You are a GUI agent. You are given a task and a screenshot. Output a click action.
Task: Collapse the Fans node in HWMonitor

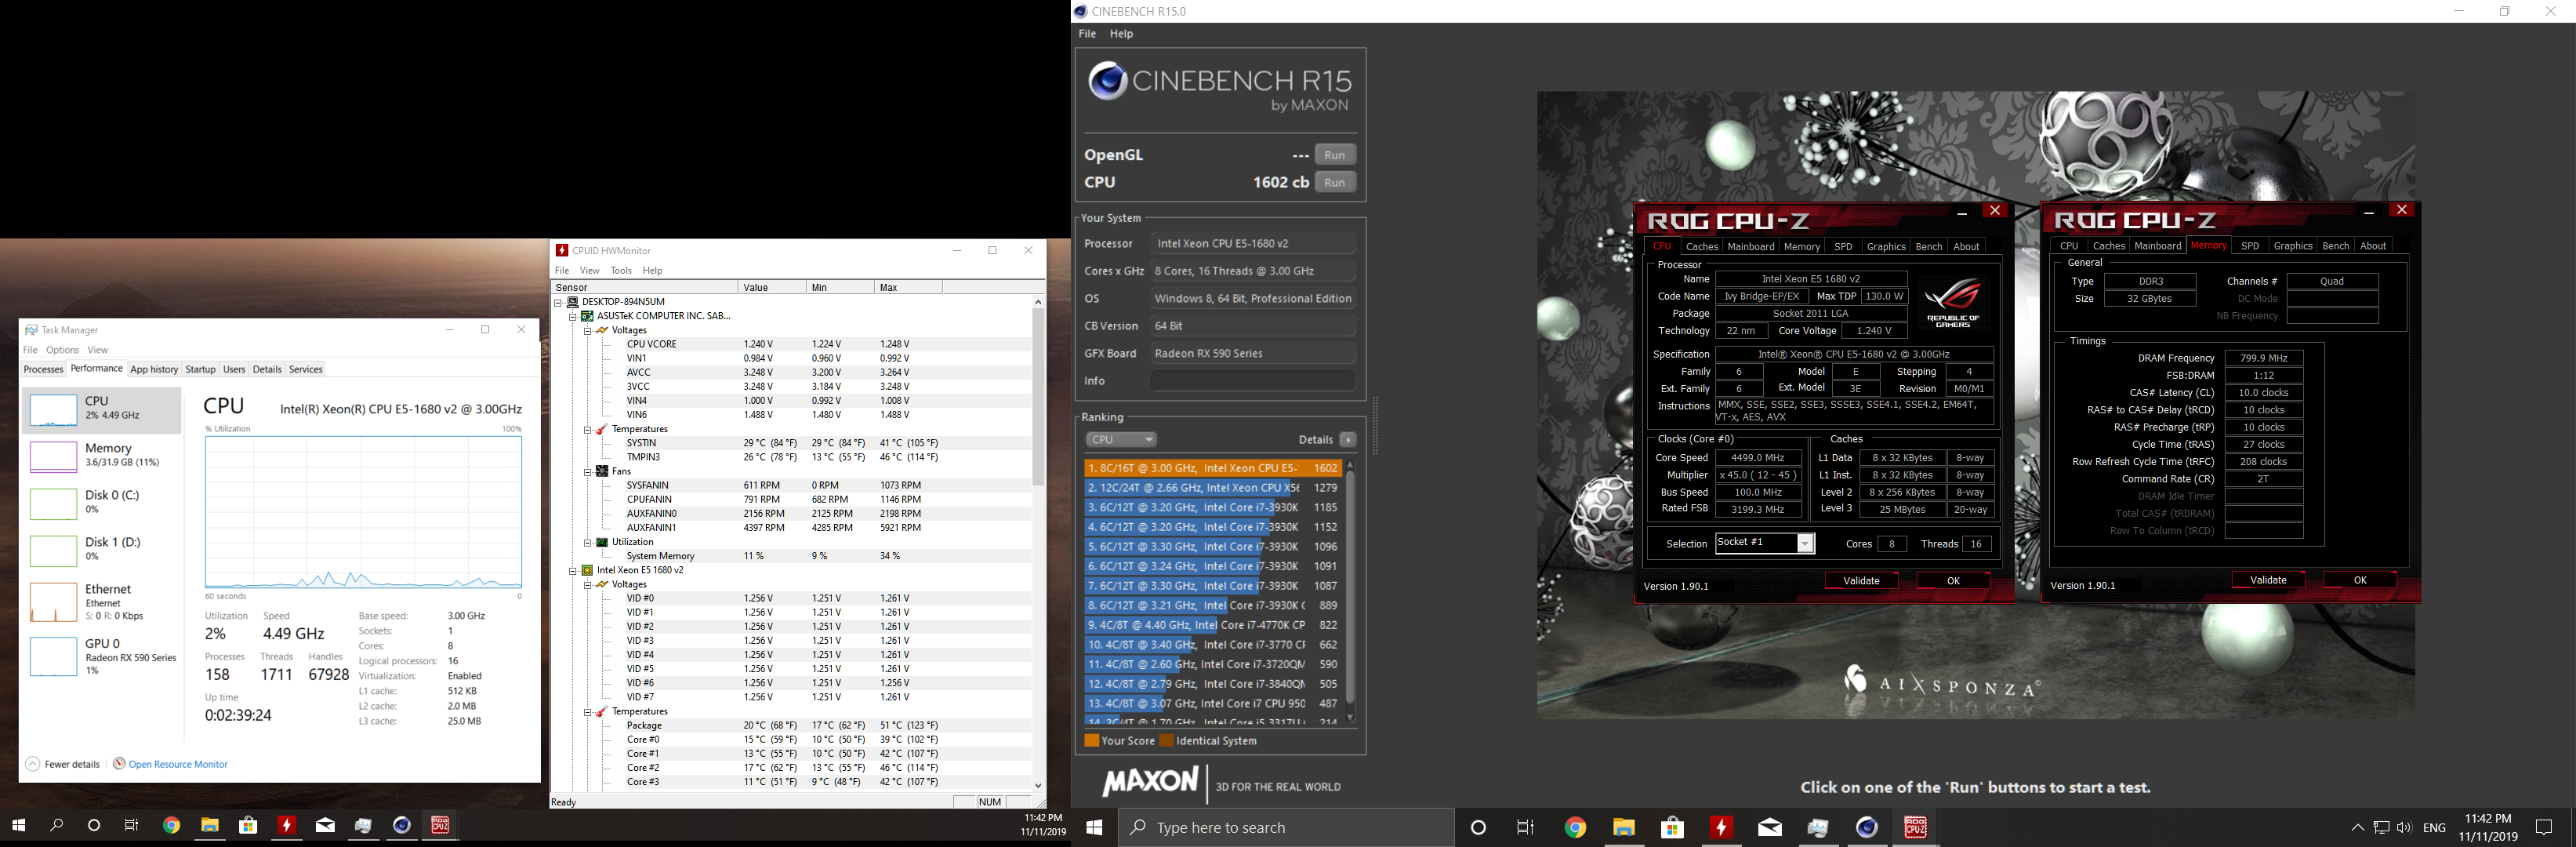click(x=588, y=471)
